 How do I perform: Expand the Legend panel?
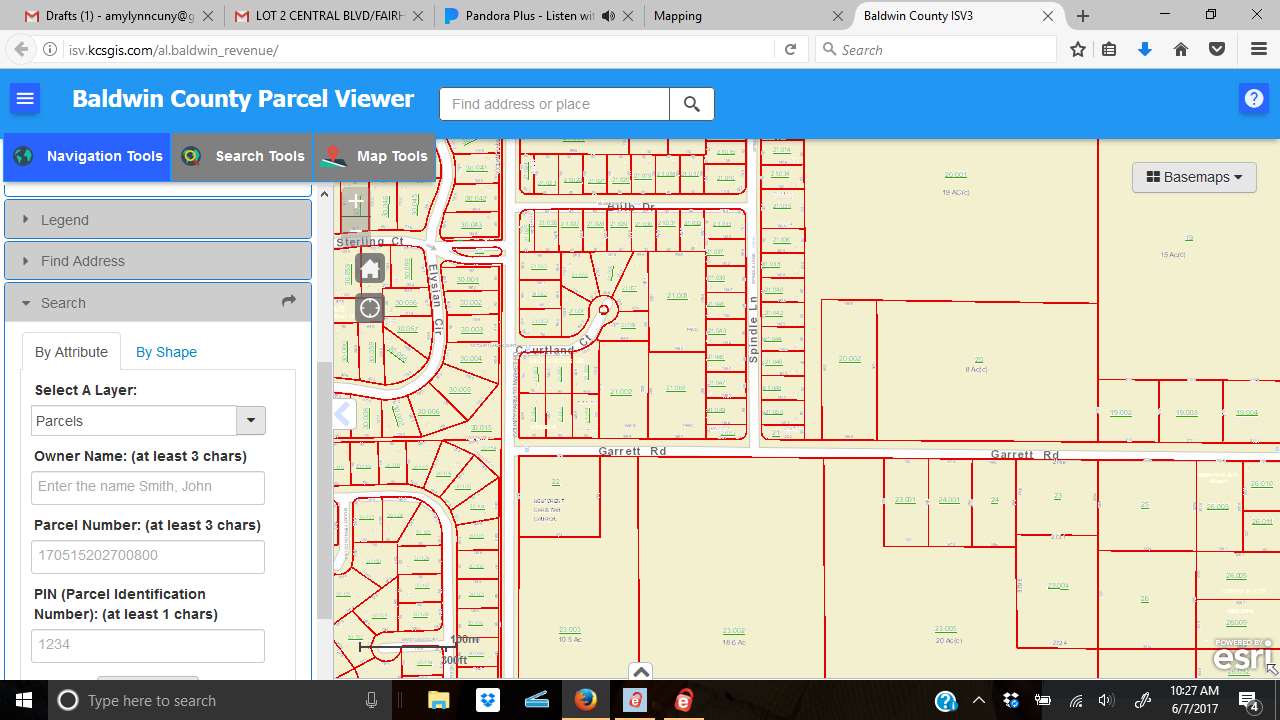click(x=158, y=219)
